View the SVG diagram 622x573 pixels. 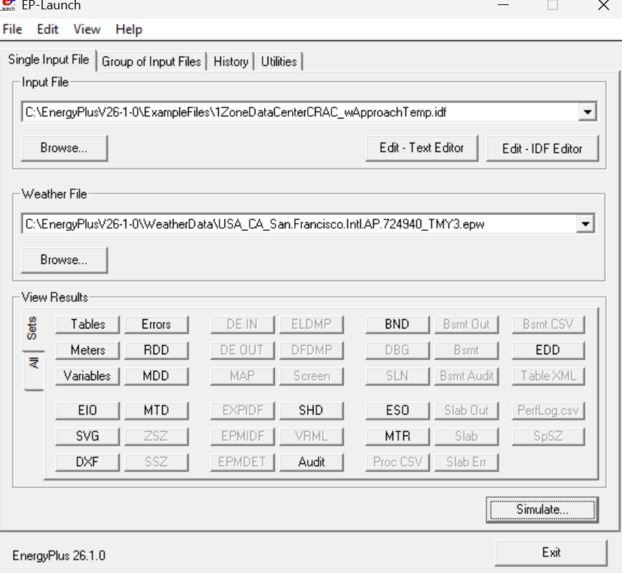point(88,436)
